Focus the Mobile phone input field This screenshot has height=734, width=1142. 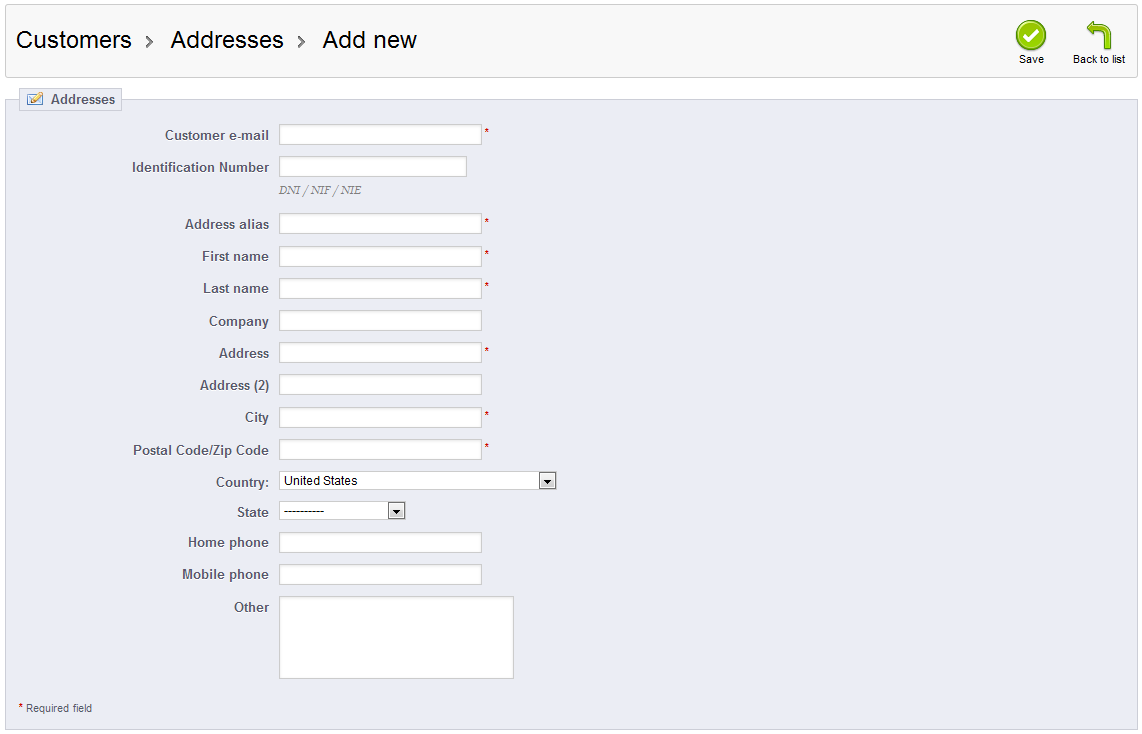point(380,574)
